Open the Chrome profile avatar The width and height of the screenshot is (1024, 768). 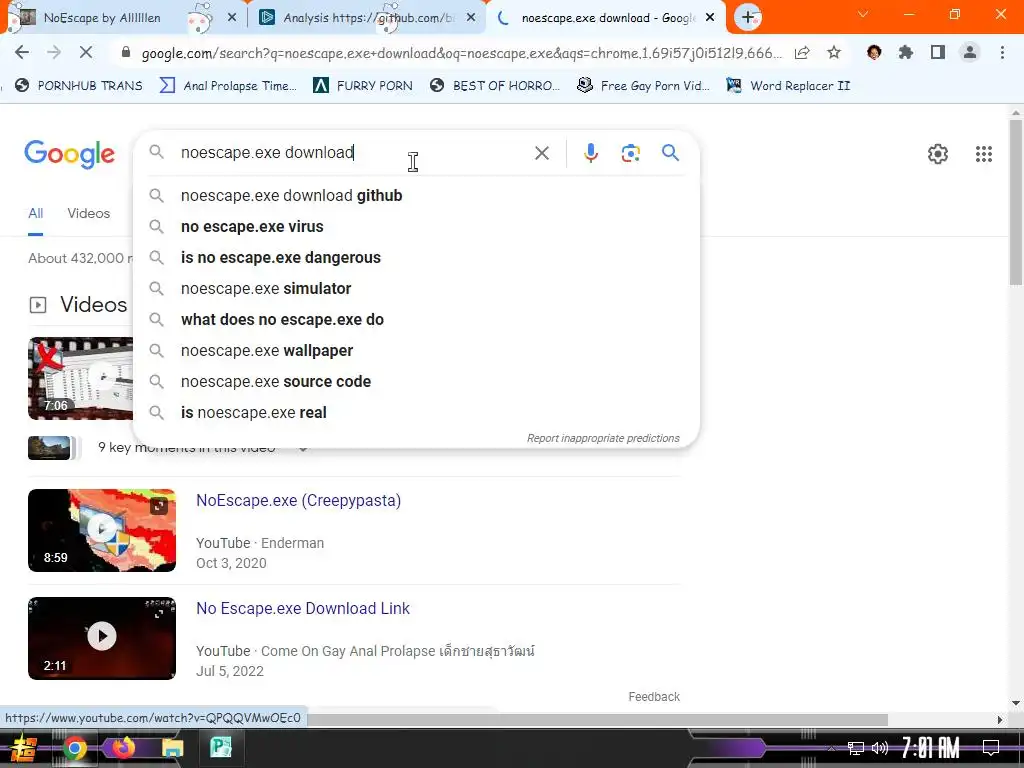(970, 52)
